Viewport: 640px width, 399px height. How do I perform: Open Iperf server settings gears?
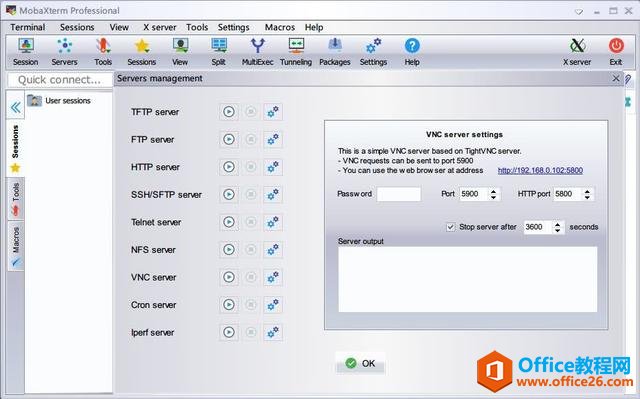(x=273, y=332)
